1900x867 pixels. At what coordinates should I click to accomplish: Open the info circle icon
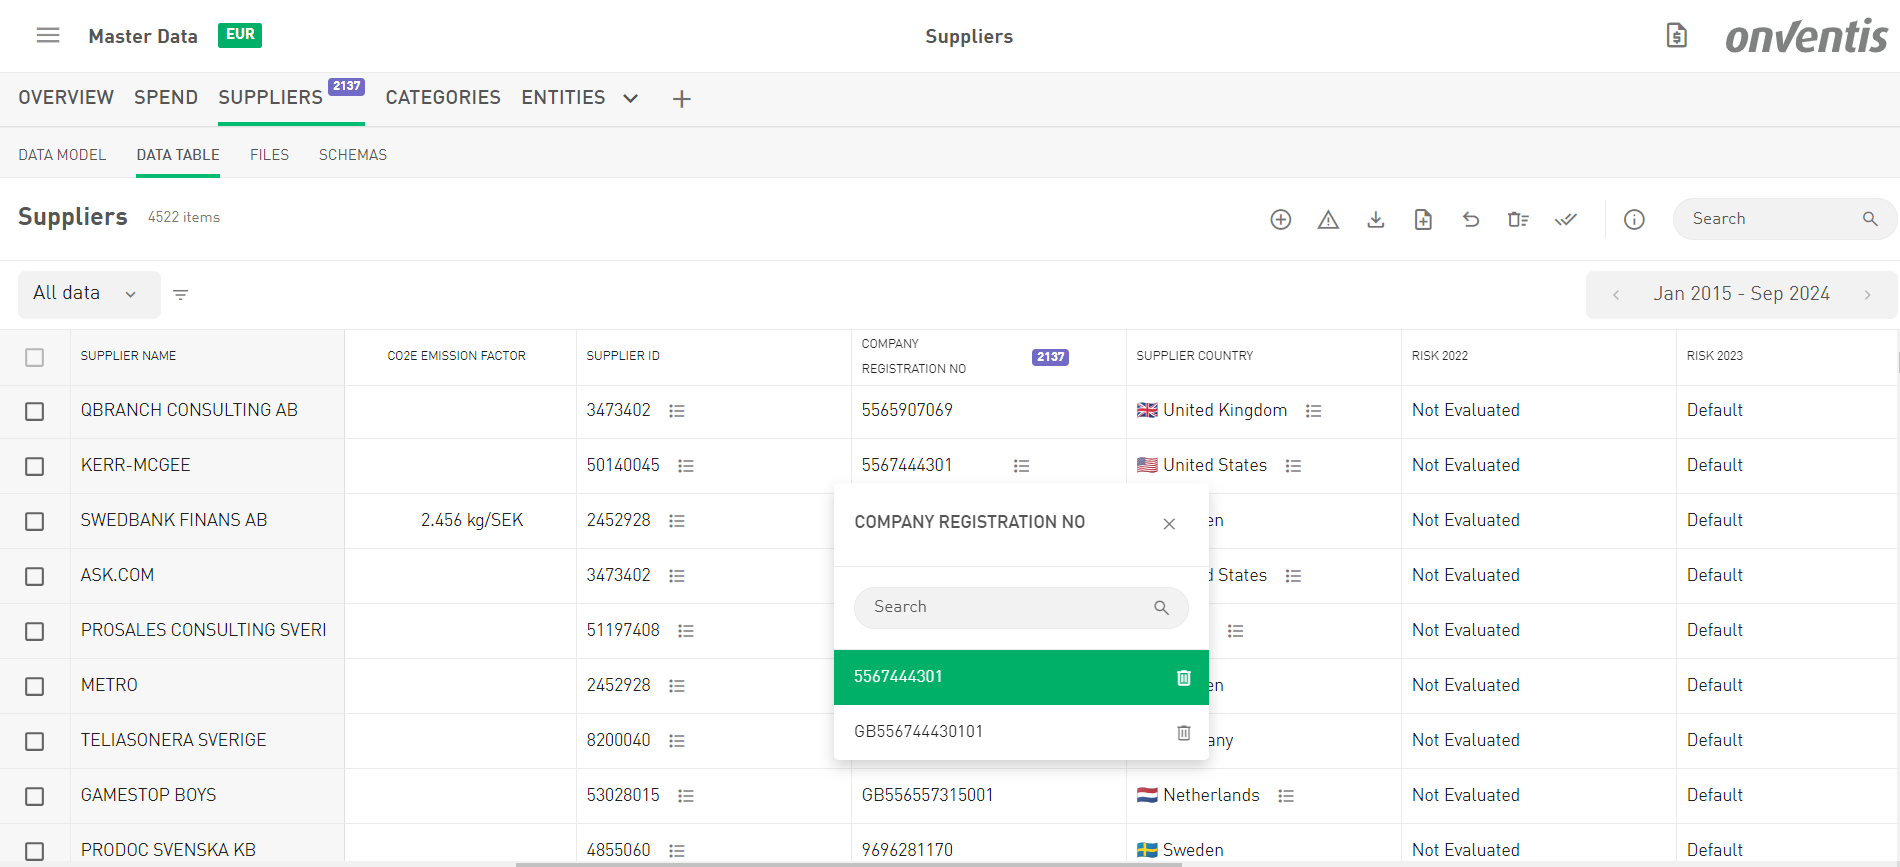(1634, 220)
